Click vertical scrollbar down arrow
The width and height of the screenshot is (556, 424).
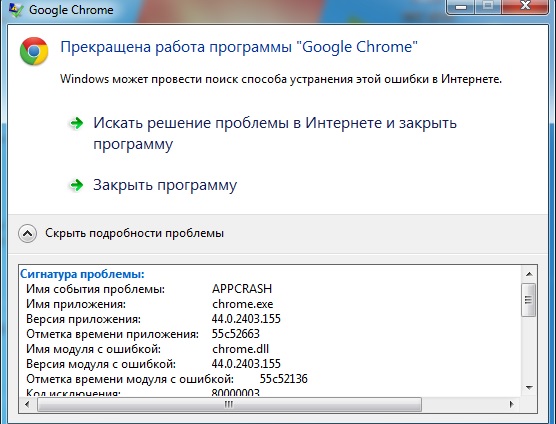coord(529,387)
